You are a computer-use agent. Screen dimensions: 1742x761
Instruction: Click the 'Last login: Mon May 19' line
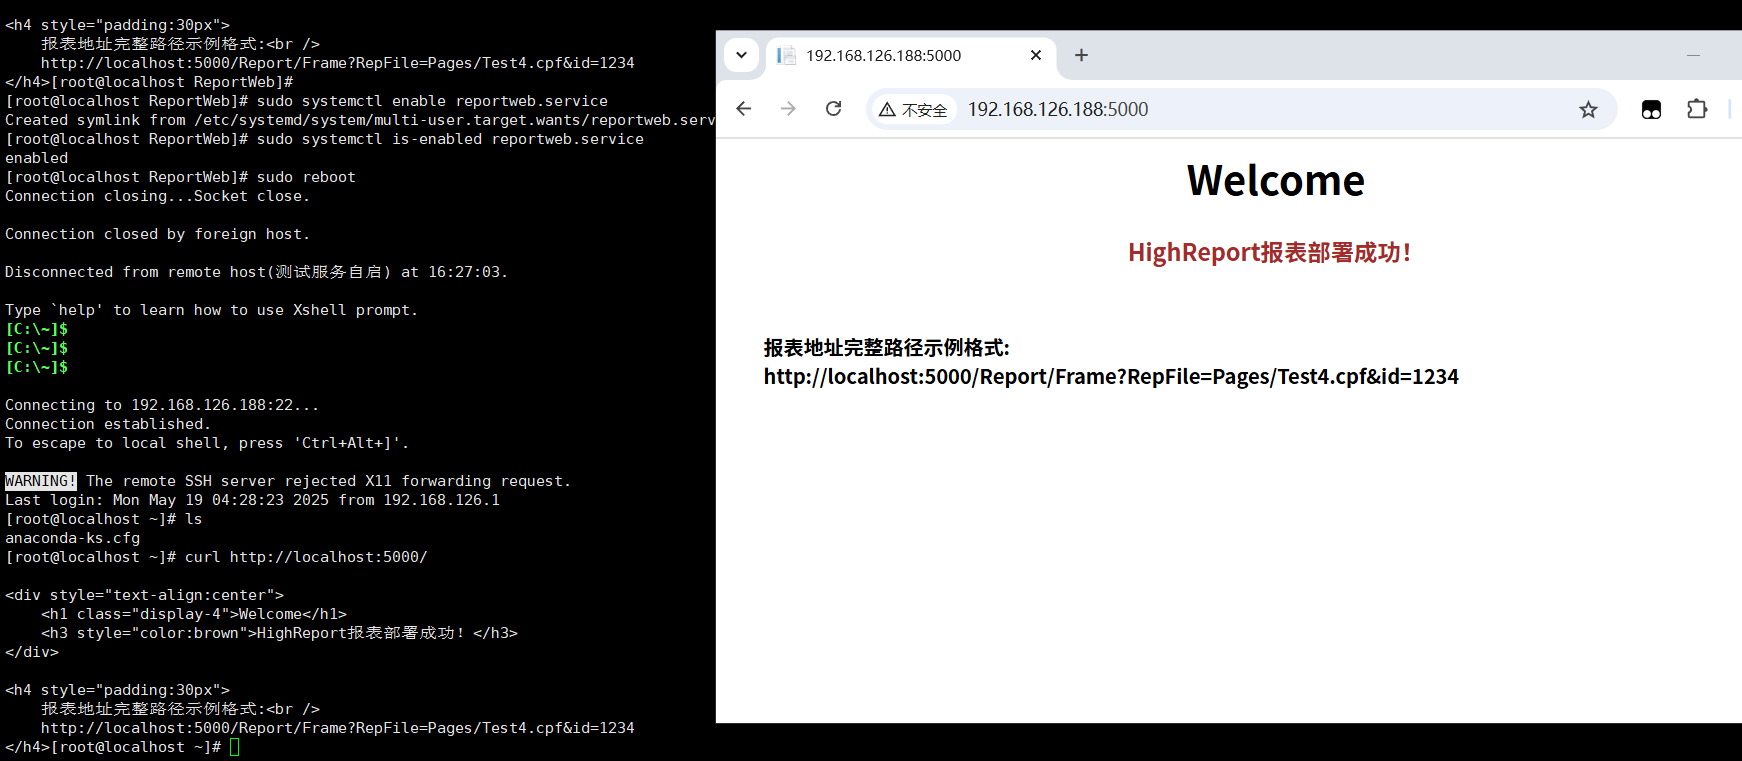tap(252, 500)
